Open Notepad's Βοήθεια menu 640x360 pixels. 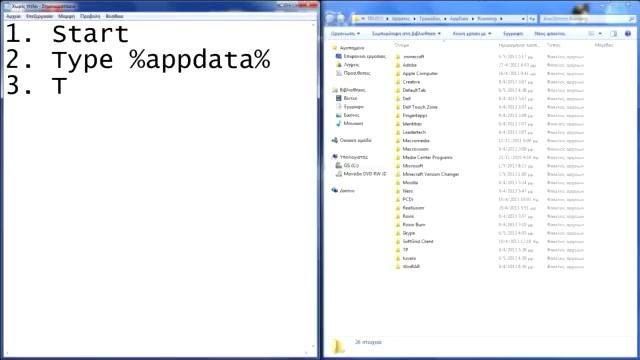click(114, 16)
